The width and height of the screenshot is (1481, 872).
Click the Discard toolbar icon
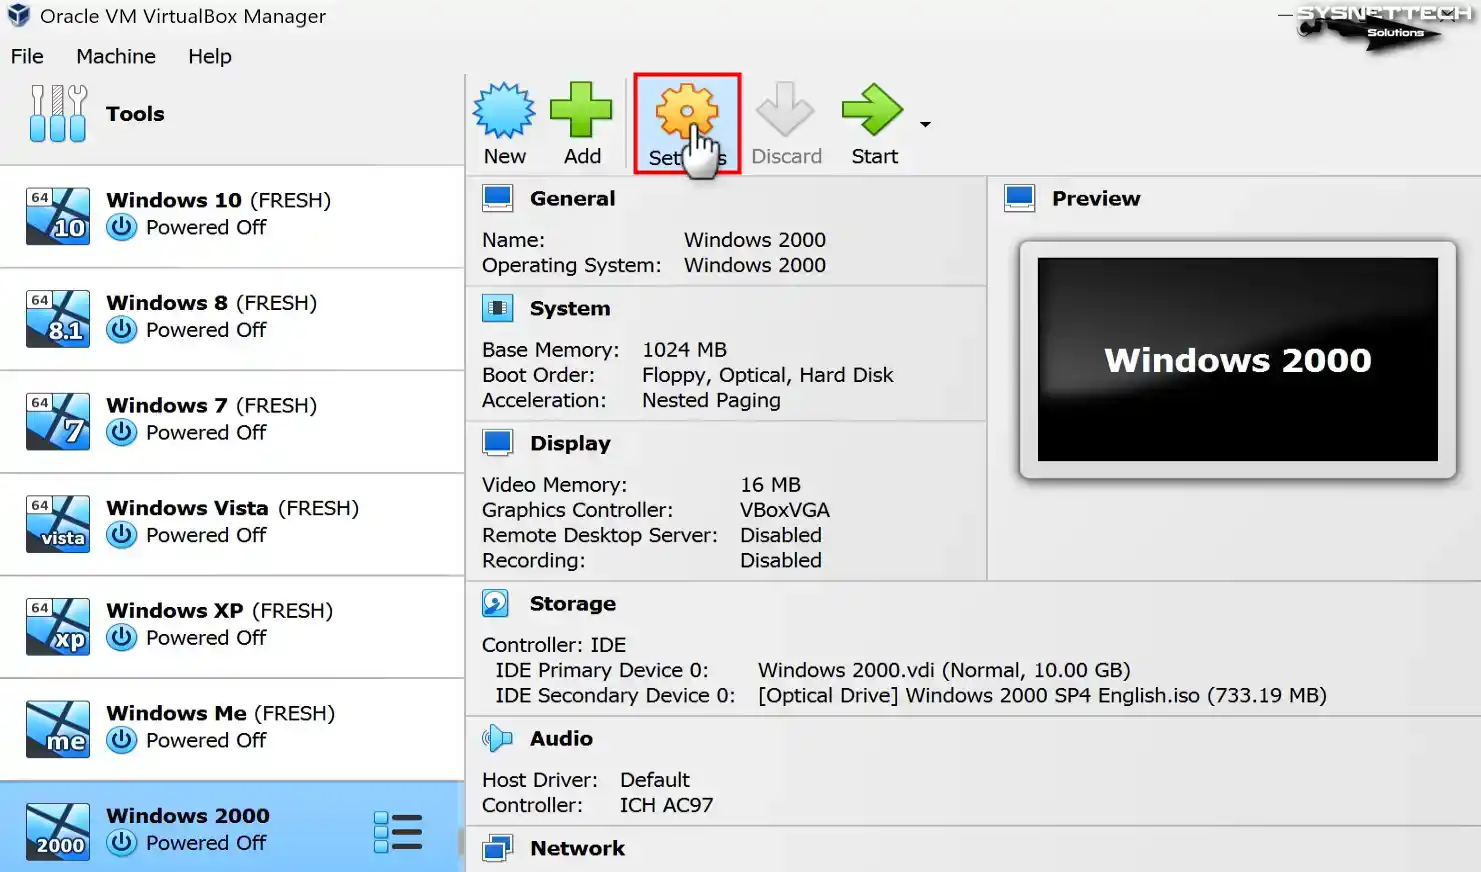click(x=785, y=109)
